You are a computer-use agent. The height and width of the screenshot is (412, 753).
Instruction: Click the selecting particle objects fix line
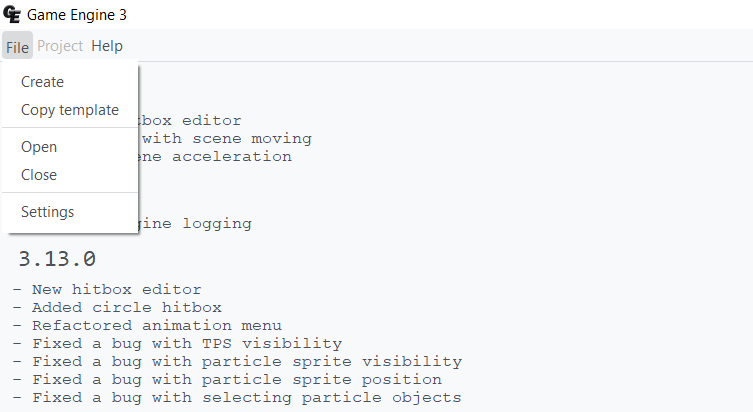point(237,398)
